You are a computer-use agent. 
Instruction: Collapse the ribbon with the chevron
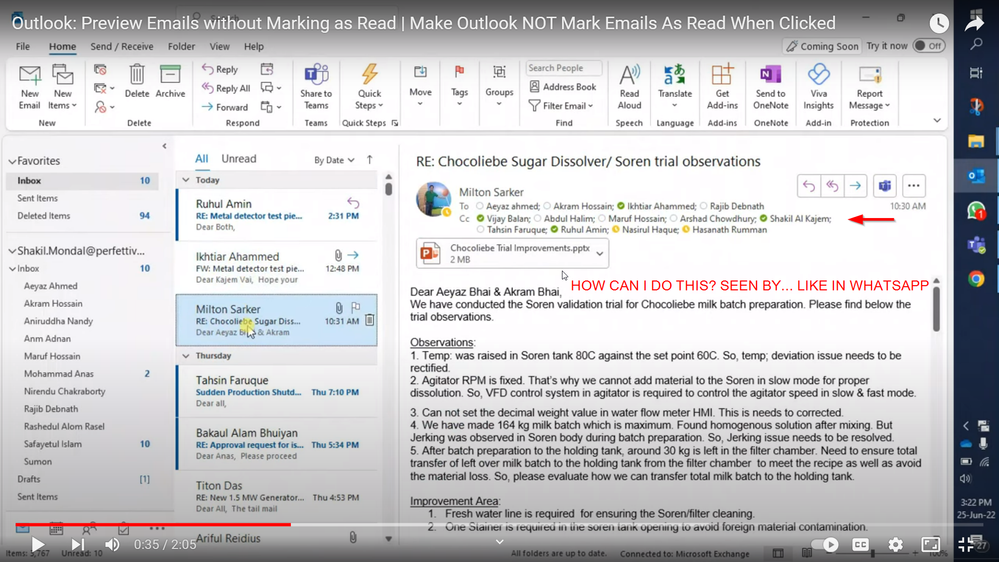937,120
